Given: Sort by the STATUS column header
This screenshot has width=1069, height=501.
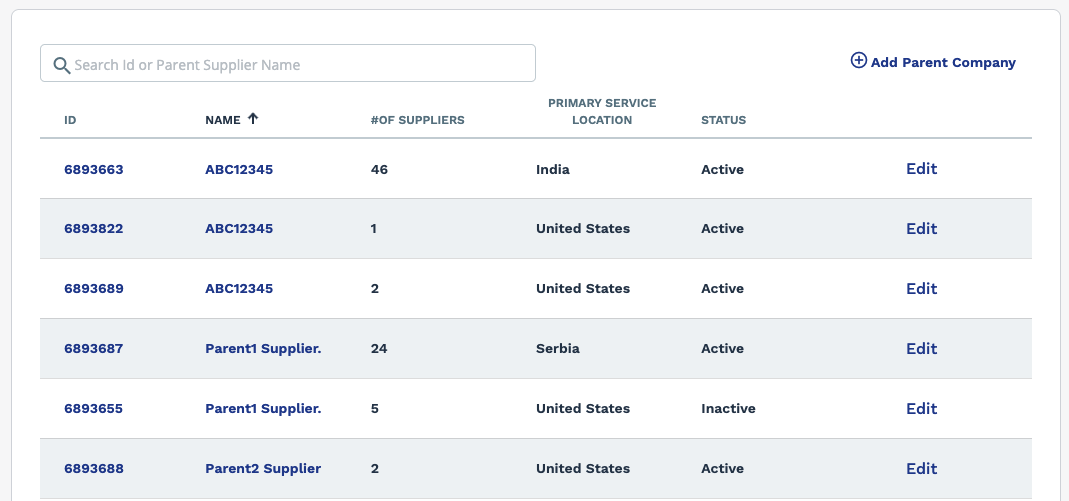Looking at the screenshot, I should click(723, 121).
